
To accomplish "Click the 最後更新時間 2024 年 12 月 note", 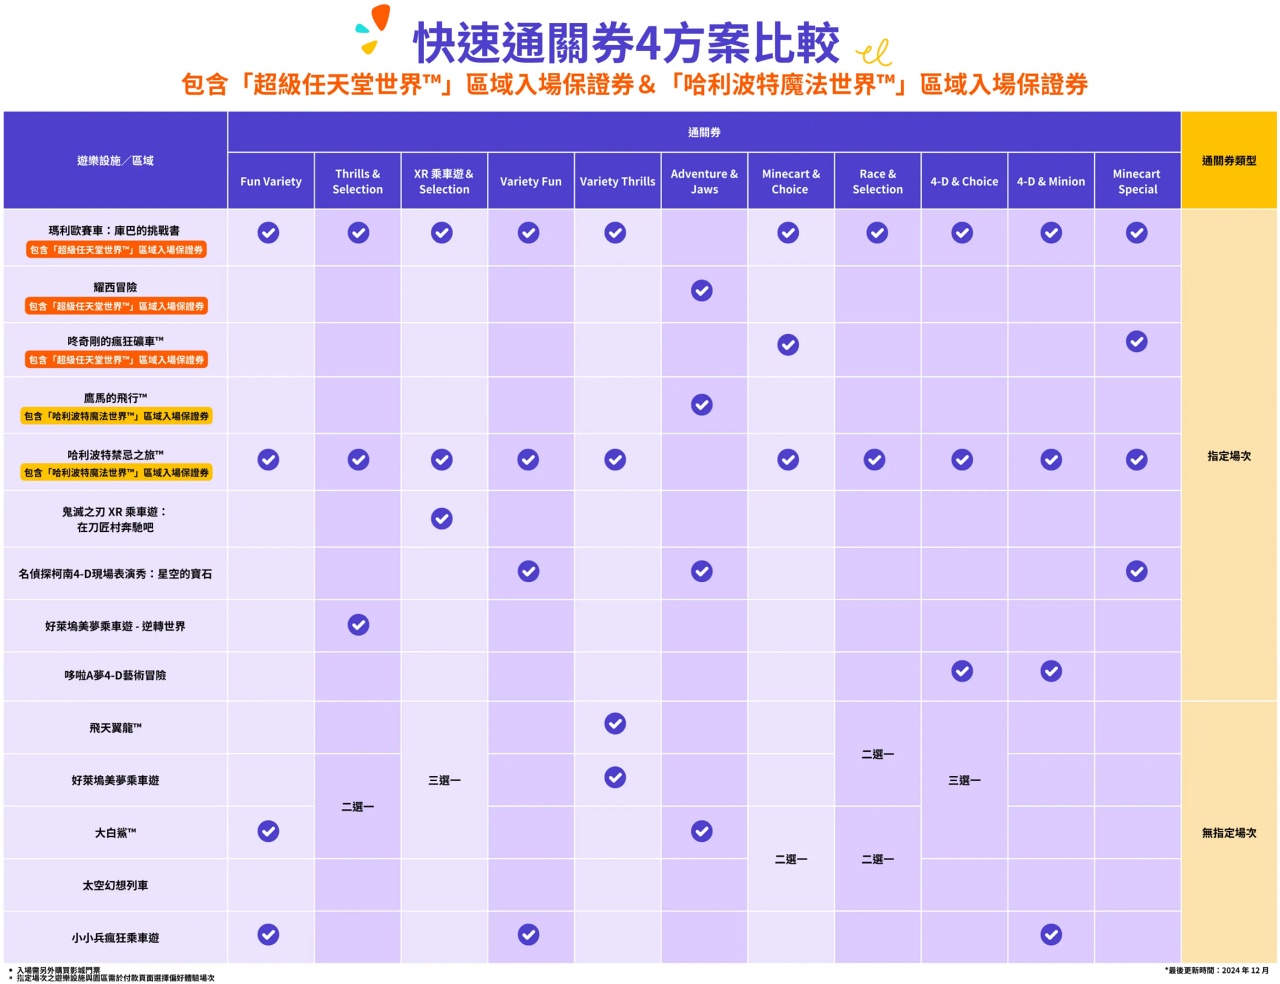I will 1216,970.
